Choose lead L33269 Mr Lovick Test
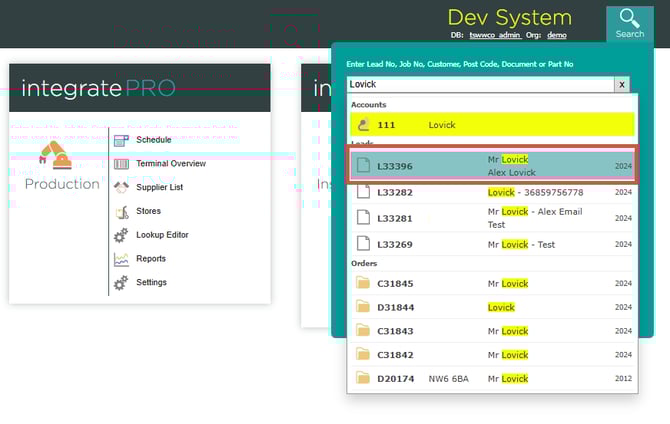The height and width of the screenshot is (424, 670). (x=491, y=244)
